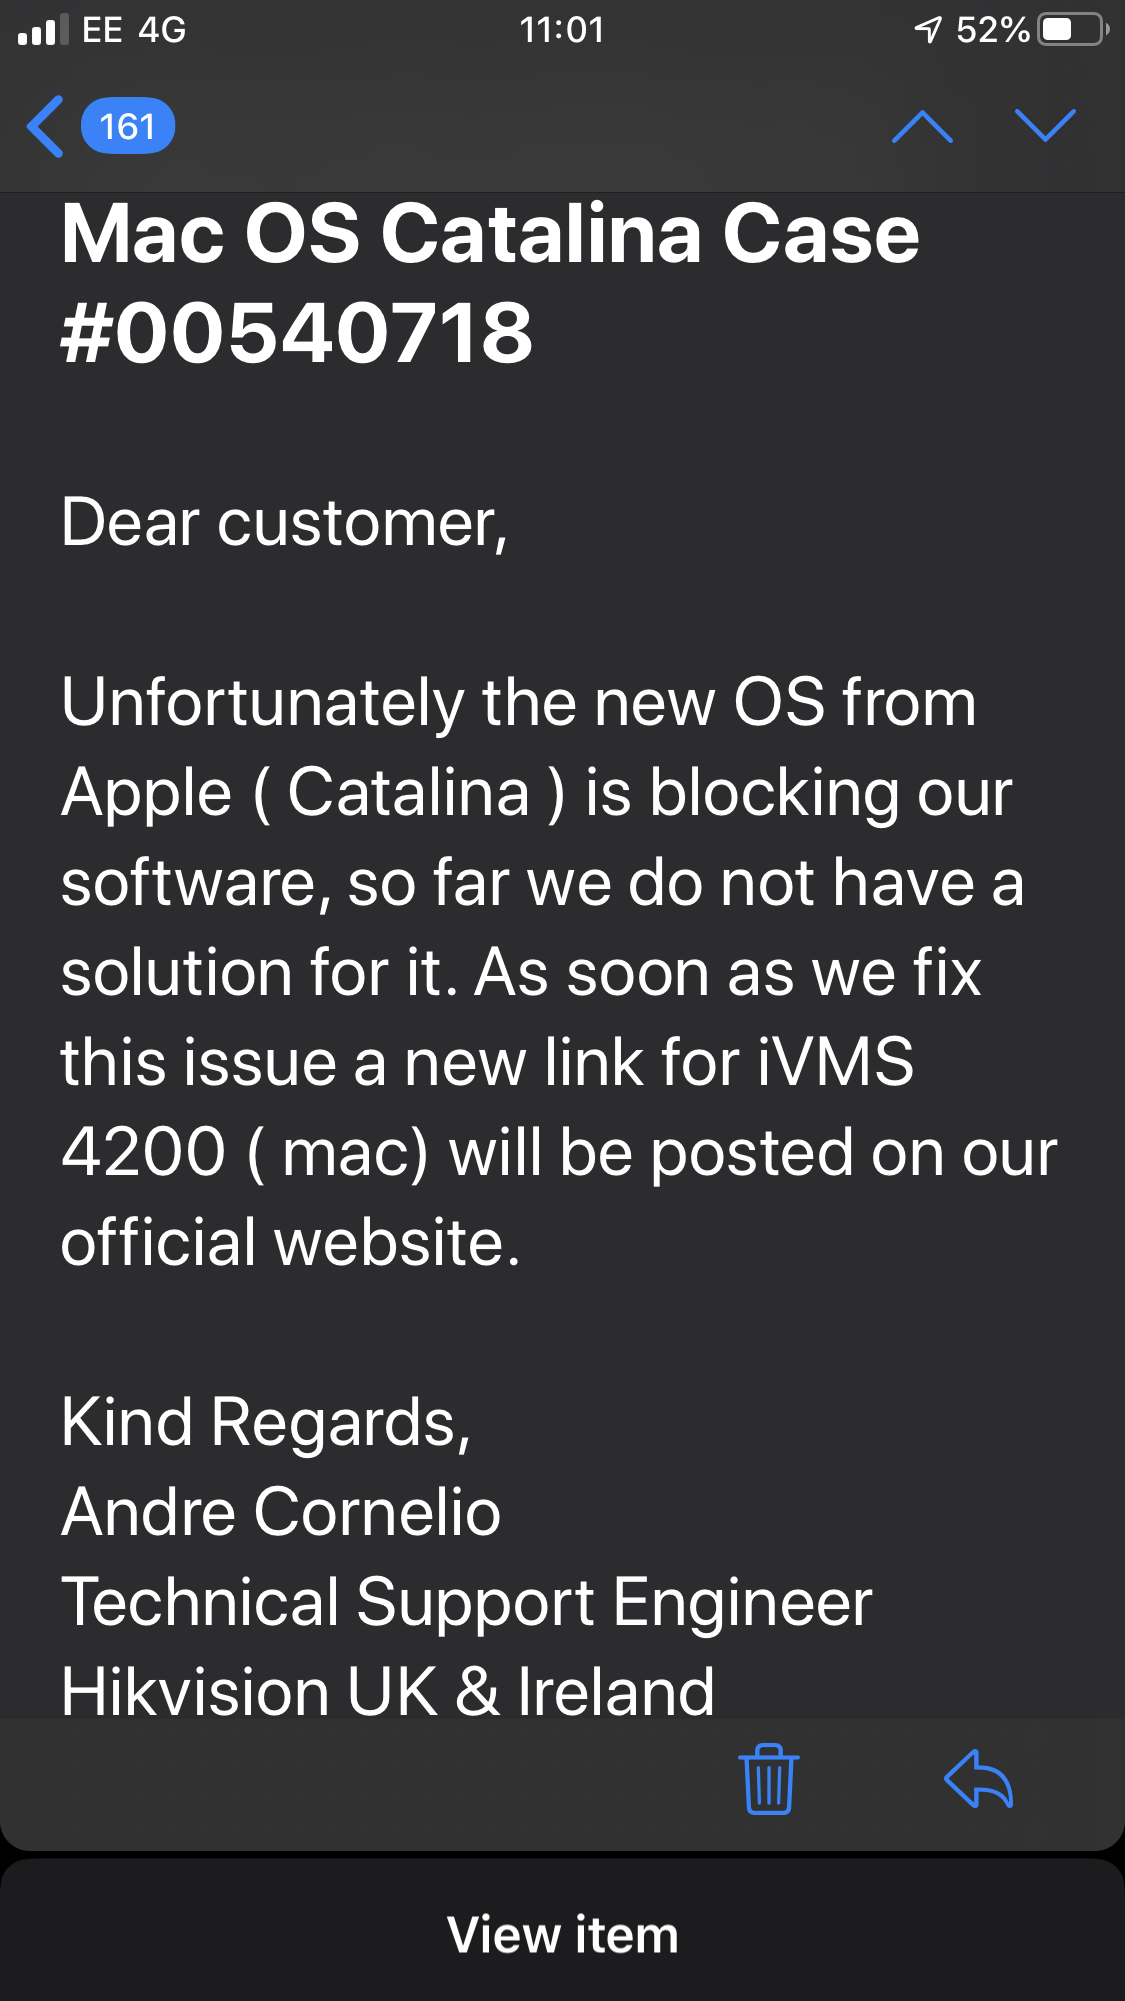The width and height of the screenshot is (1125, 2001).
Task: Tap the EE 4G carrier label
Action: tap(134, 30)
